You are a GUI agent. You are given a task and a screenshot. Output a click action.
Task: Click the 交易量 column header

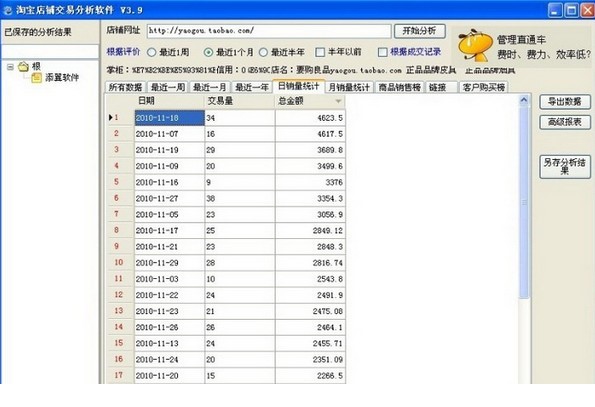point(240,101)
